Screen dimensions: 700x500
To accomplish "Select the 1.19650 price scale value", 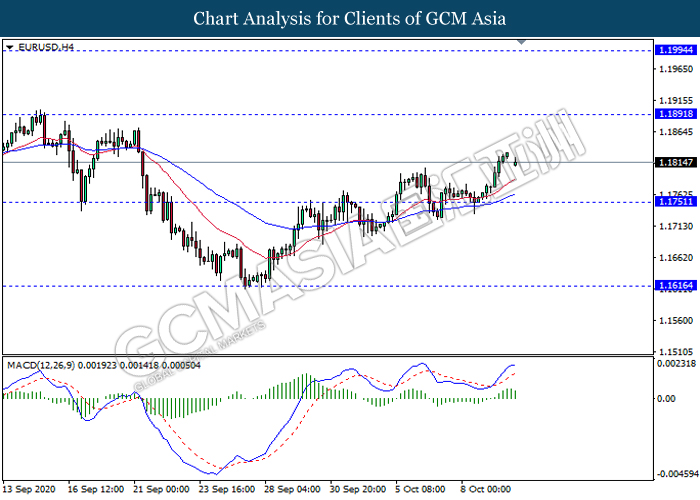I will pos(676,69).
